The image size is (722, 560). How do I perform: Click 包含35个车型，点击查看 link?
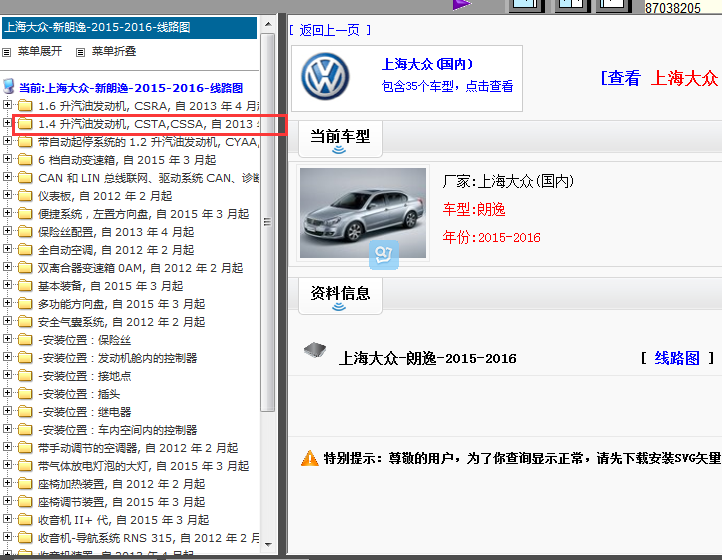[447, 86]
